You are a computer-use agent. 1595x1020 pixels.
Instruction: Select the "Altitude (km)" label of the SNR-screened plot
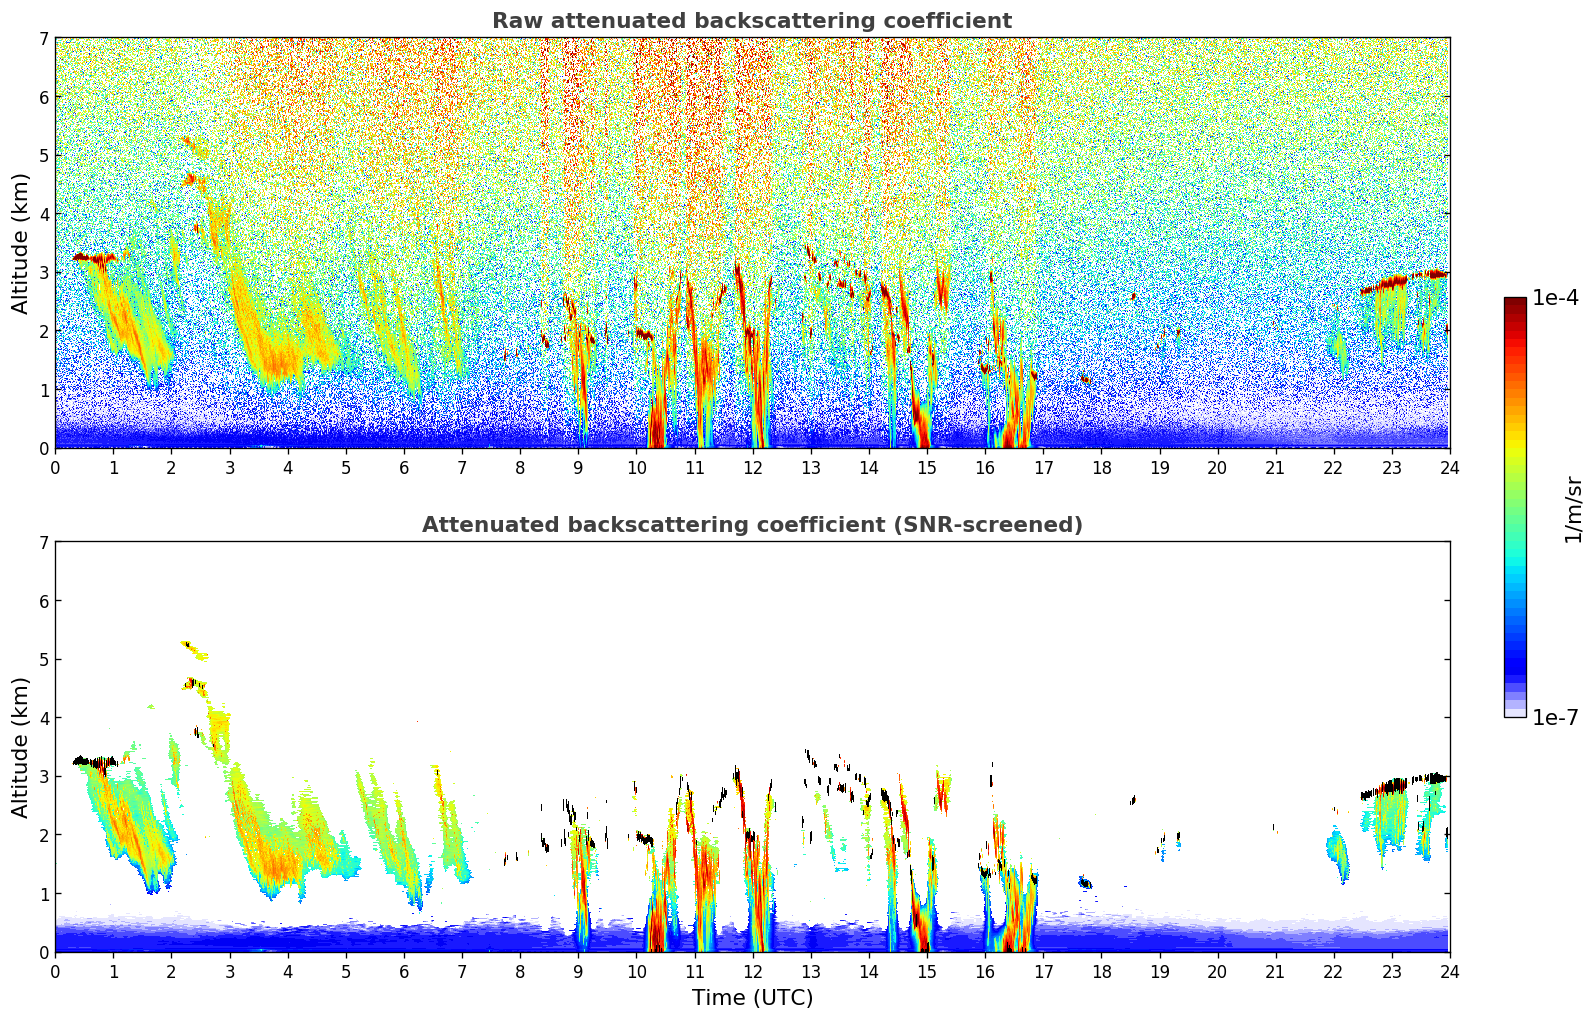21,747
